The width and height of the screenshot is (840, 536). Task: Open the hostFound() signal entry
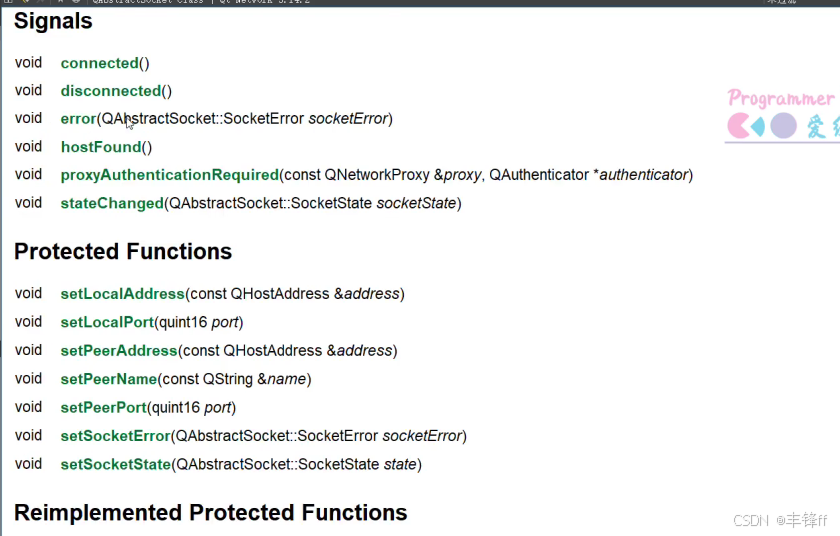(x=101, y=147)
